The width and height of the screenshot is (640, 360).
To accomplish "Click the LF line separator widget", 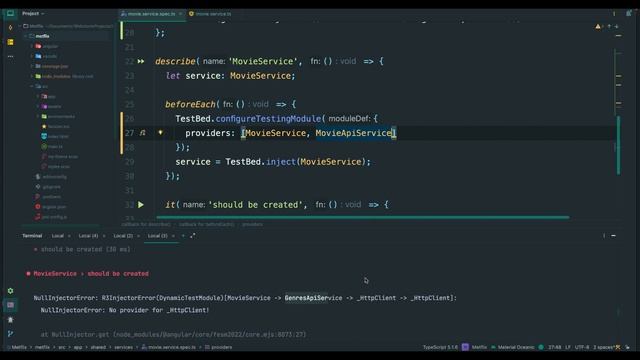I will [x=568, y=347].
